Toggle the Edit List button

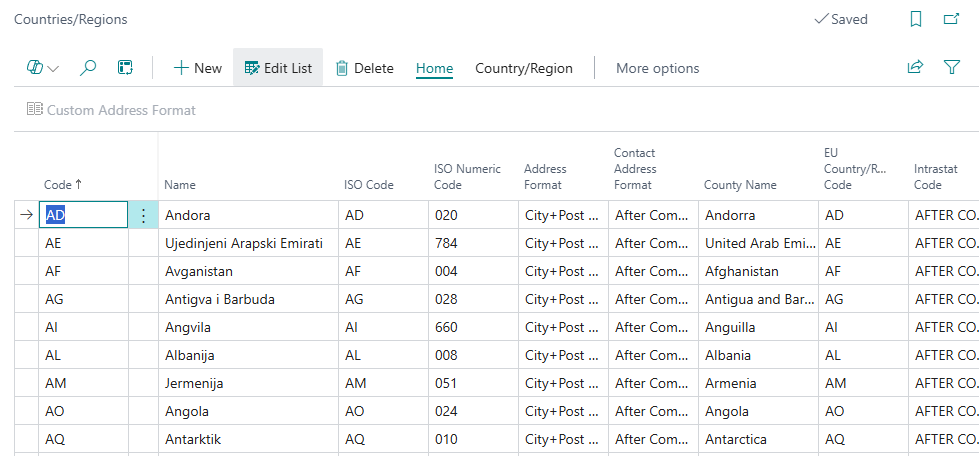click(278, 68)
